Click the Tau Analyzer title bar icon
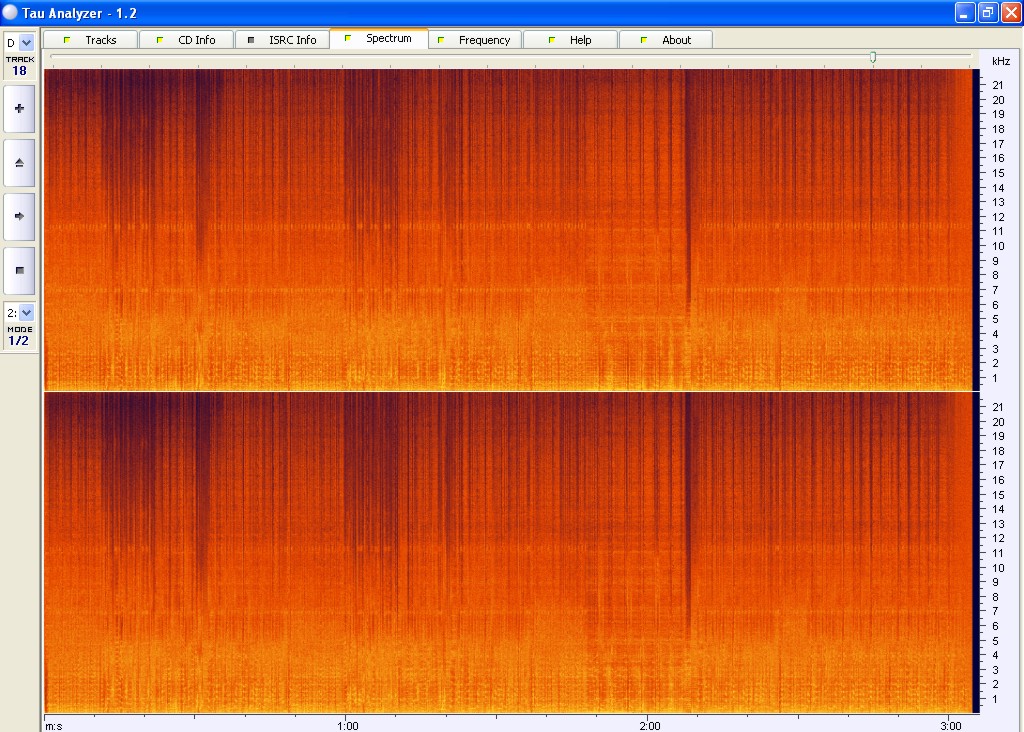 [11, 12]
